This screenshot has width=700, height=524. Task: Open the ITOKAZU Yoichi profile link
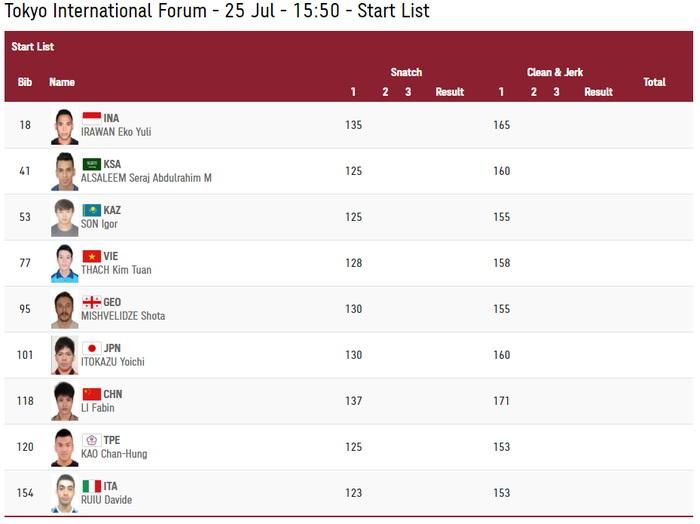pos(112,362)
